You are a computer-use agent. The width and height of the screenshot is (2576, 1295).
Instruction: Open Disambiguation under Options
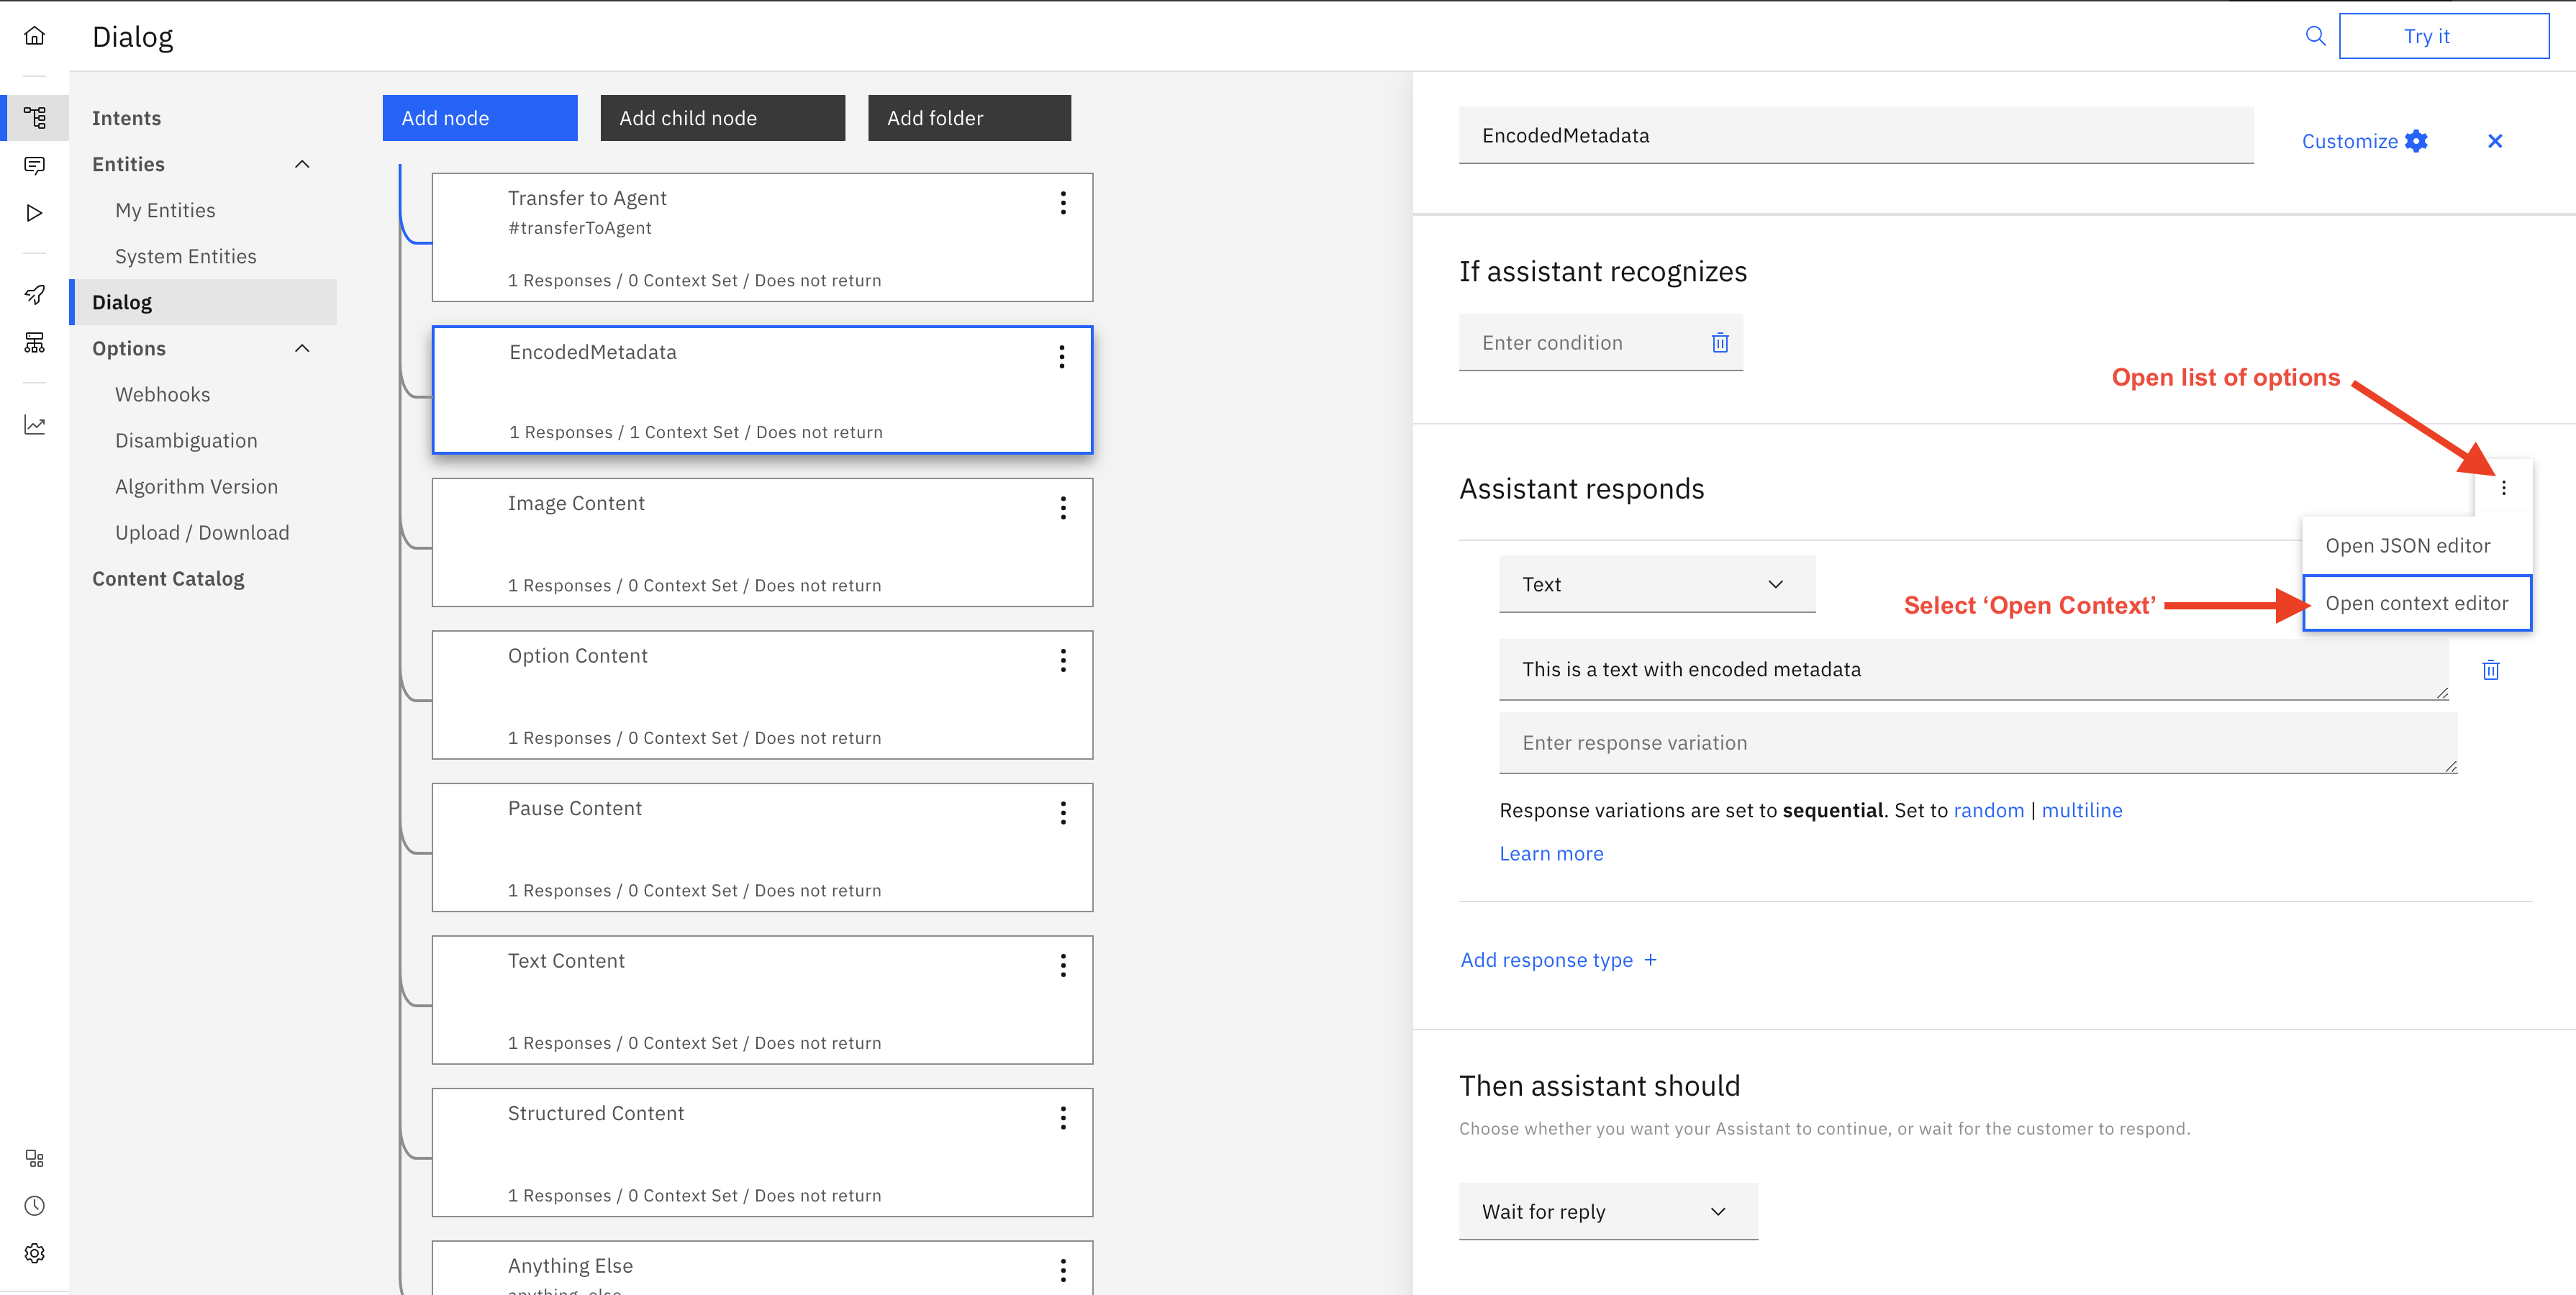(186, 440)
